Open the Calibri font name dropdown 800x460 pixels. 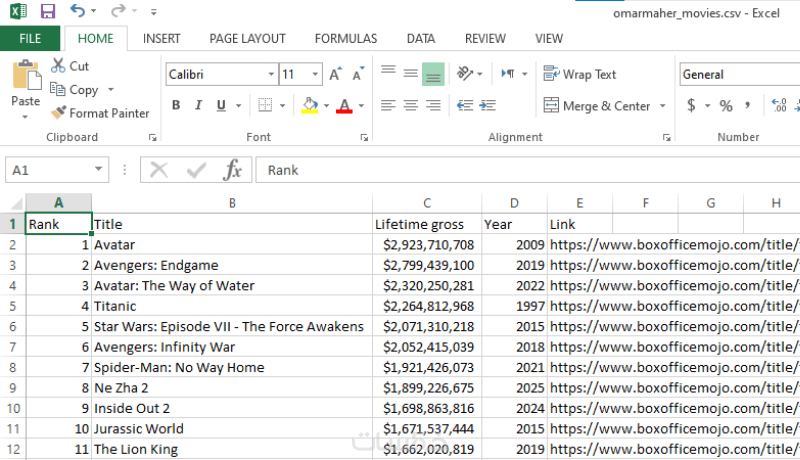[271, 74]
